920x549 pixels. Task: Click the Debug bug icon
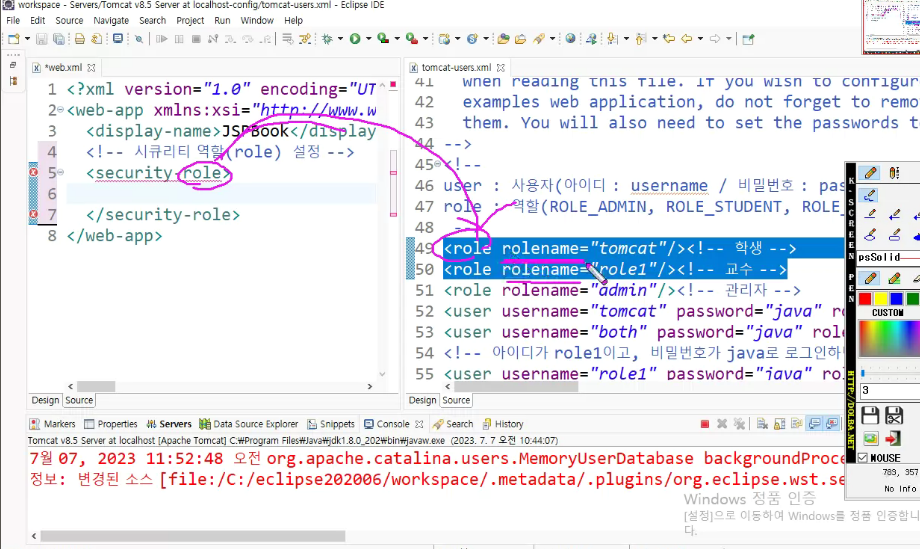(327, 39)
